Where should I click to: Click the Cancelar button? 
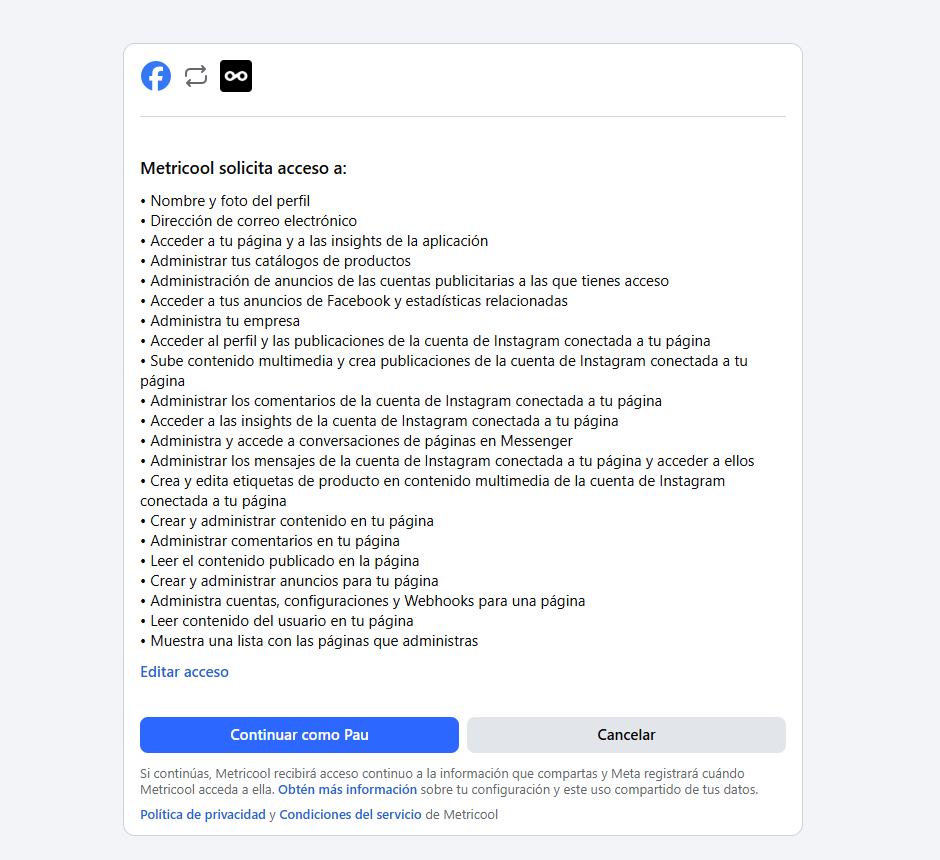[x=626, y=735]
